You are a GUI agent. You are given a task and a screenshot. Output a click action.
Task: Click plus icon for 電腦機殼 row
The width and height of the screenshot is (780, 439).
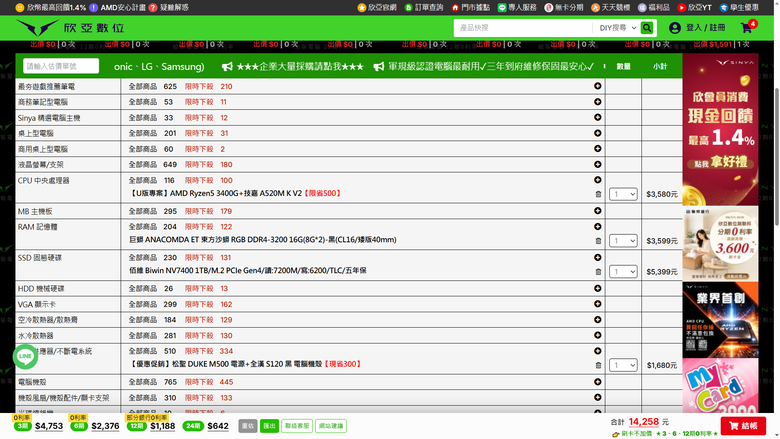coord(597,382)
